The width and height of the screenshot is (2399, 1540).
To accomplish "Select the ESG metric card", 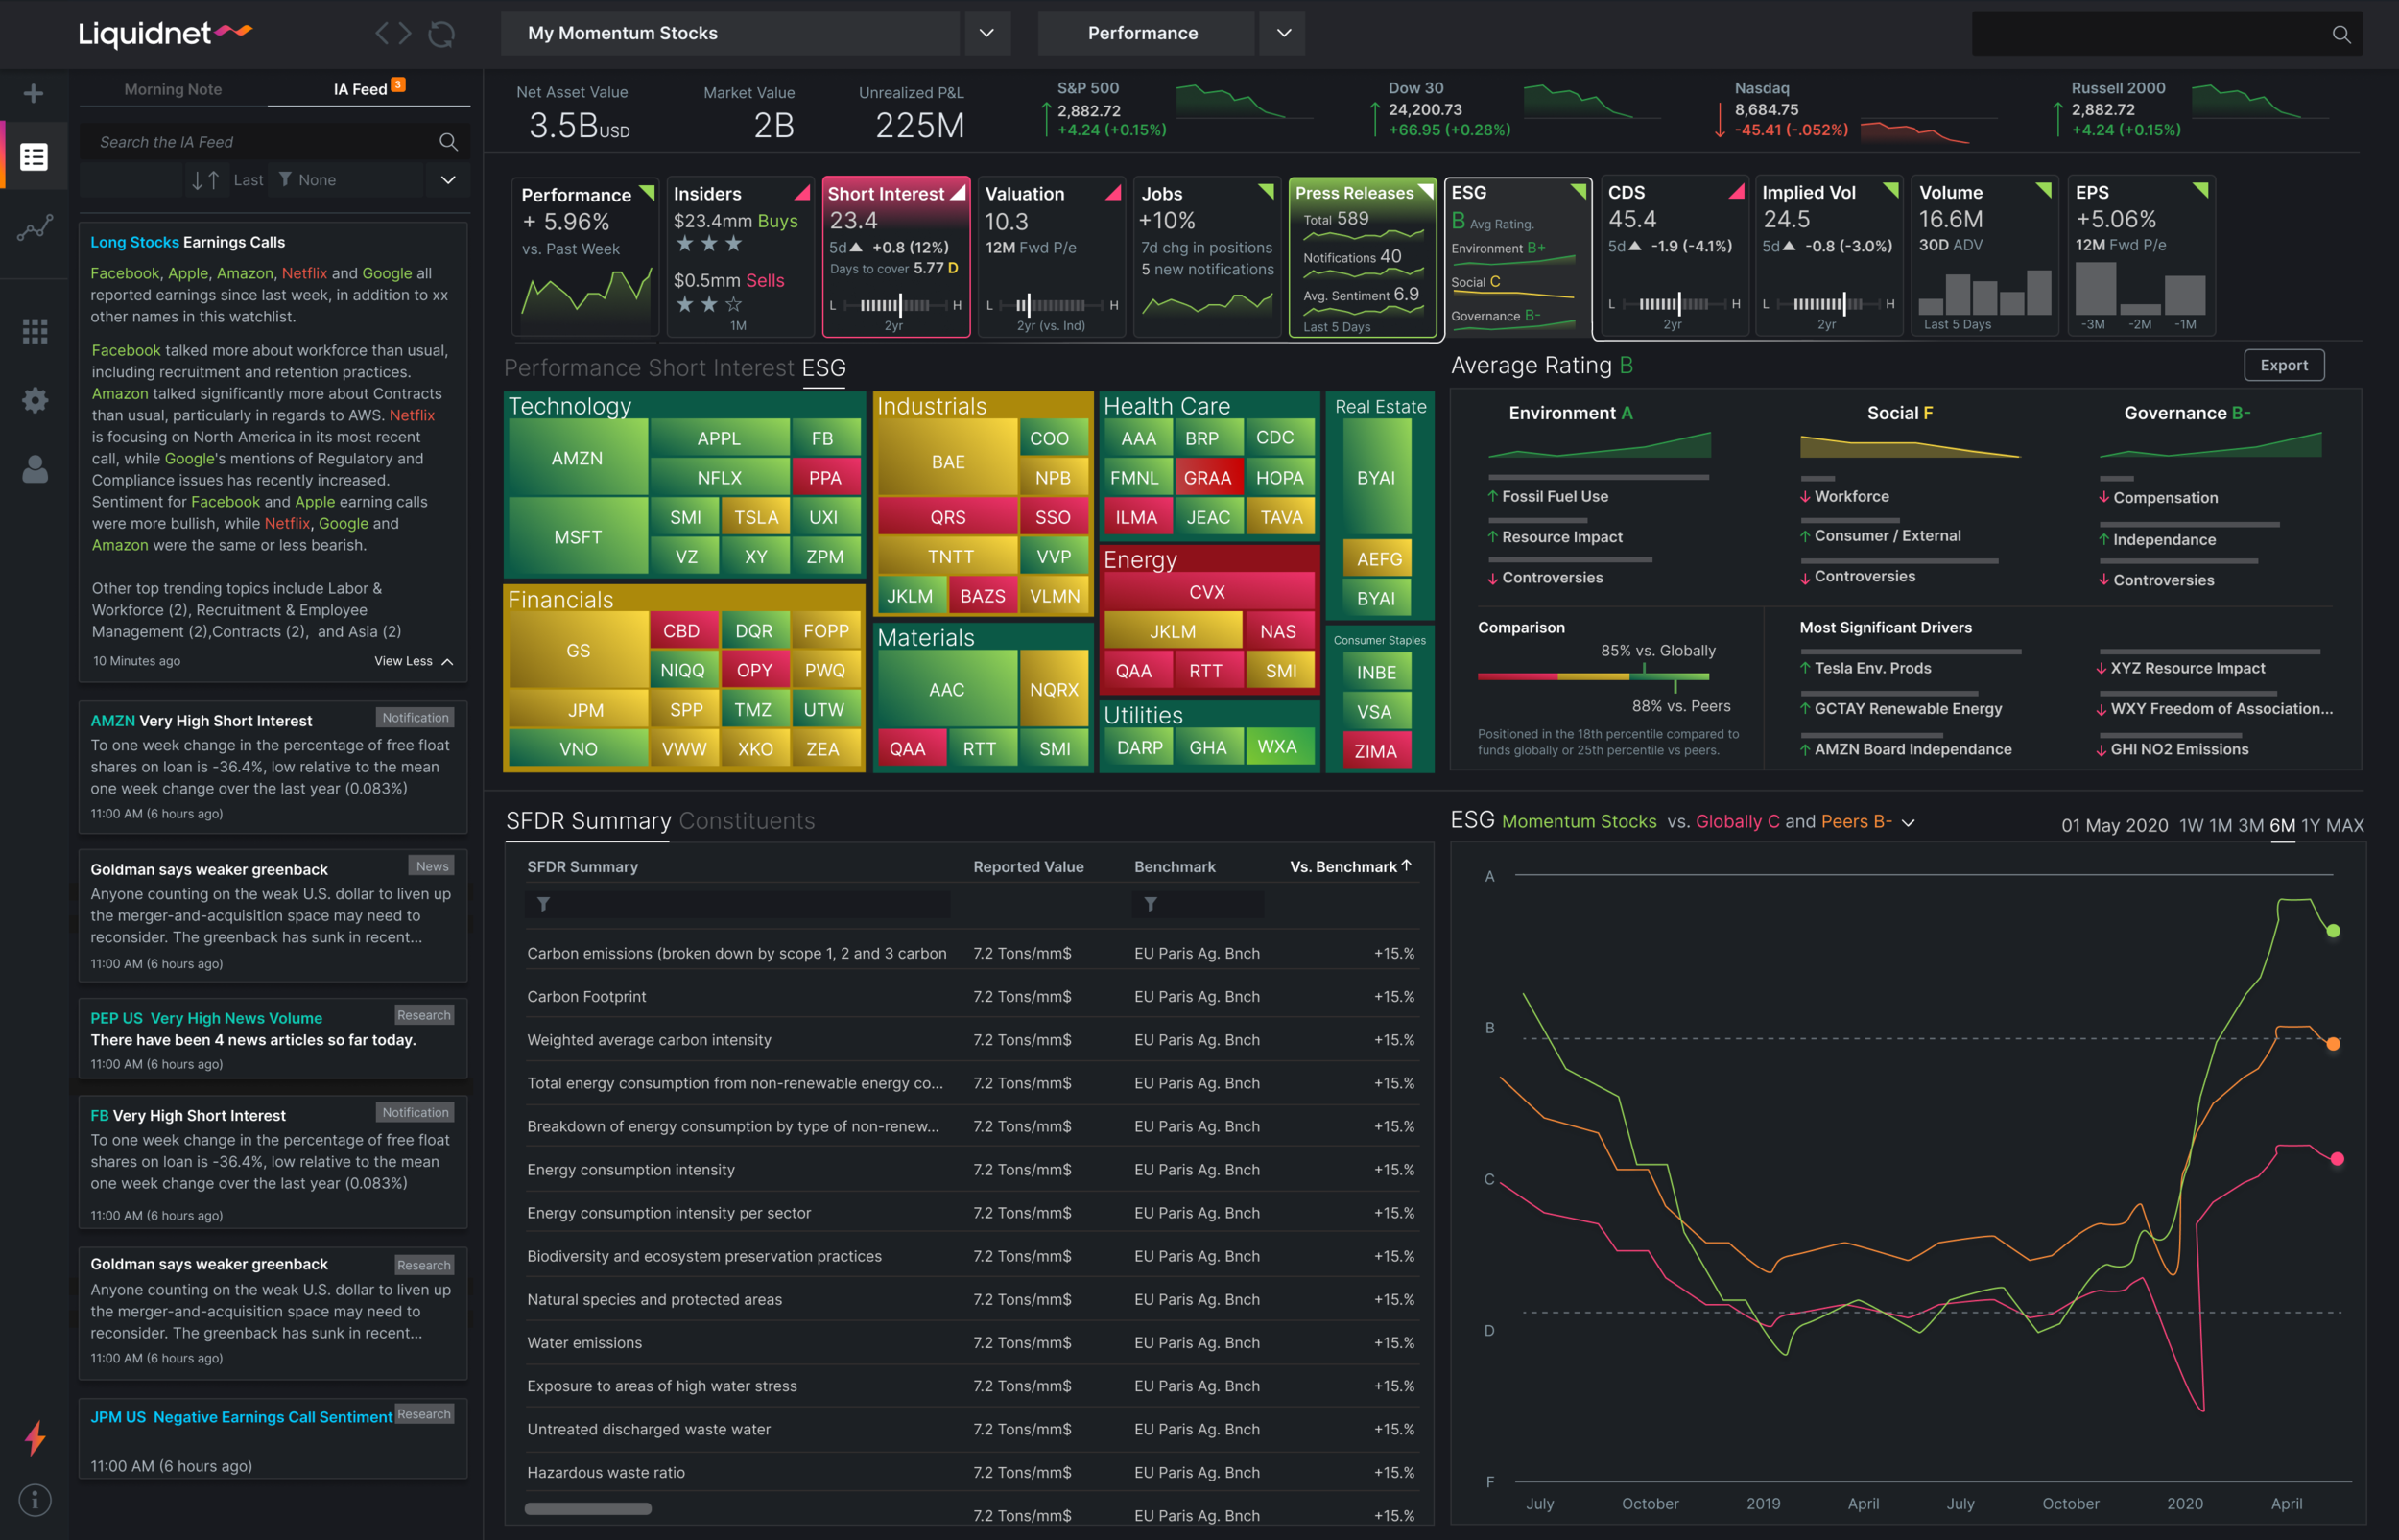I will pyautogui.click(x=1518, y=257).
